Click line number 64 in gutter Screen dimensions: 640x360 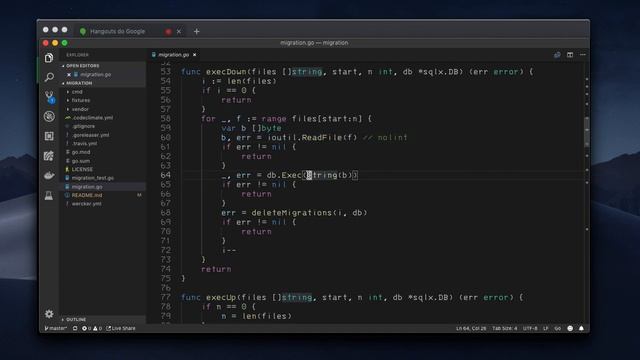165,176
